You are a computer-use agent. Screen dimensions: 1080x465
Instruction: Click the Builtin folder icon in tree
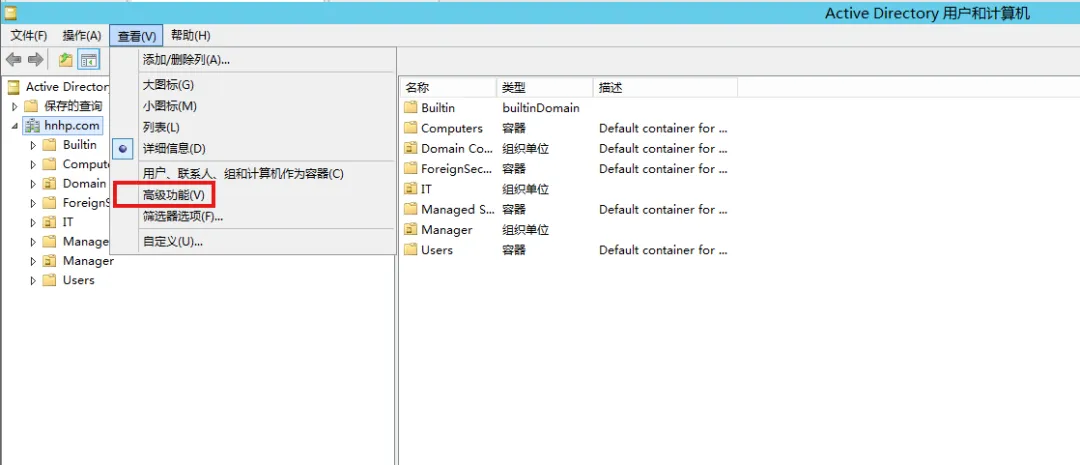coord(49,145)
